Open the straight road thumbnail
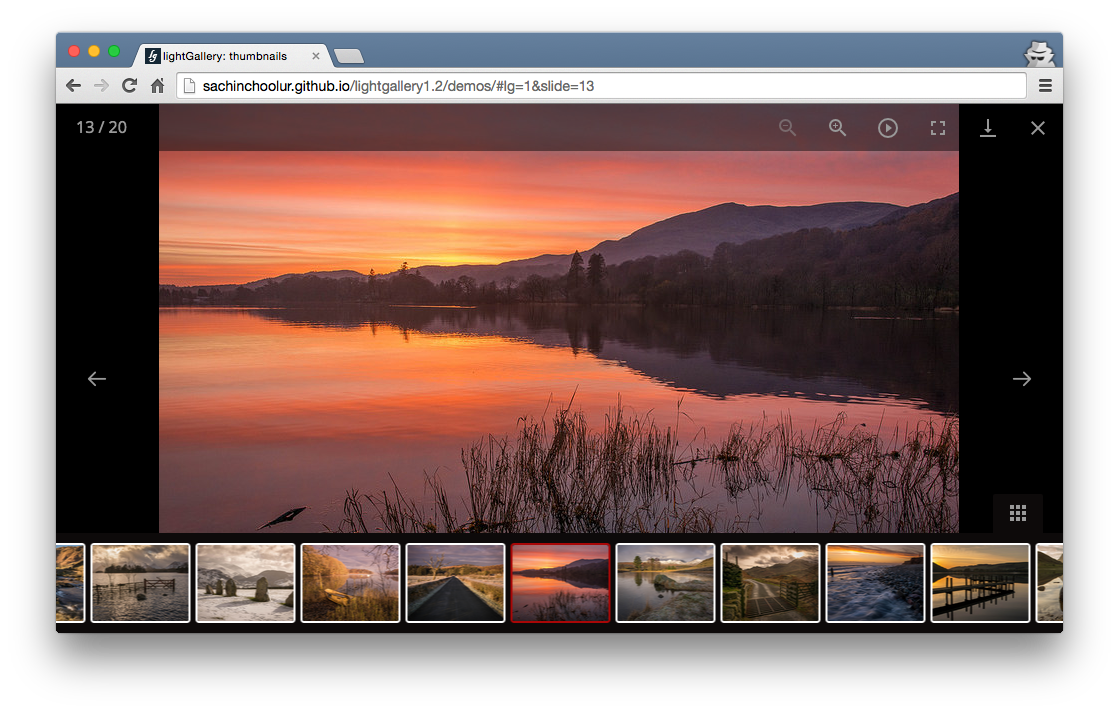The width and height of the screenshot is (1119, 713). [456, 583]
